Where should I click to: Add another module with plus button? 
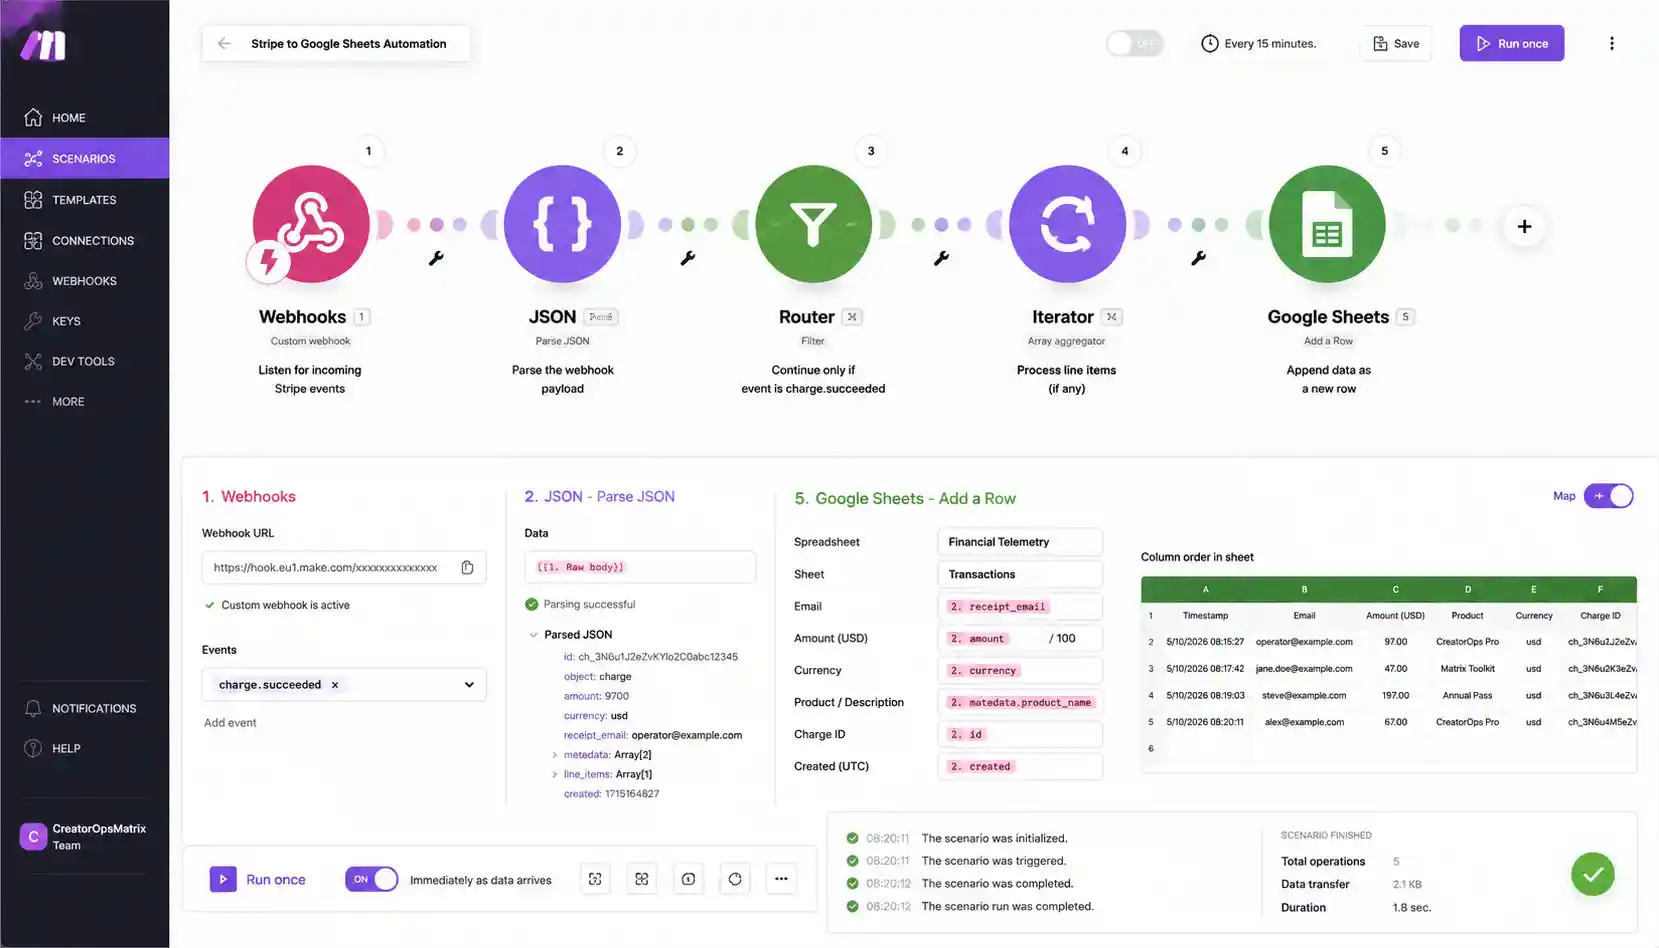pyautogui.click(x=1524, y=227)
